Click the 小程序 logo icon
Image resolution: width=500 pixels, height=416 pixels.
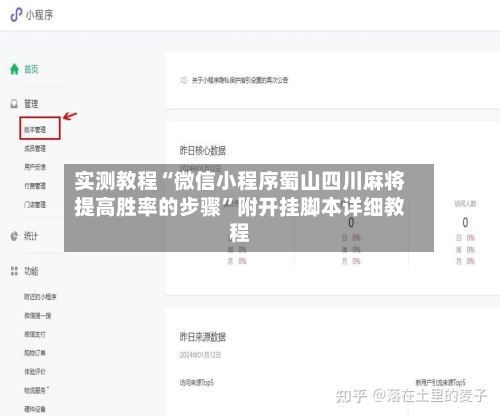(x=16, y=15)
